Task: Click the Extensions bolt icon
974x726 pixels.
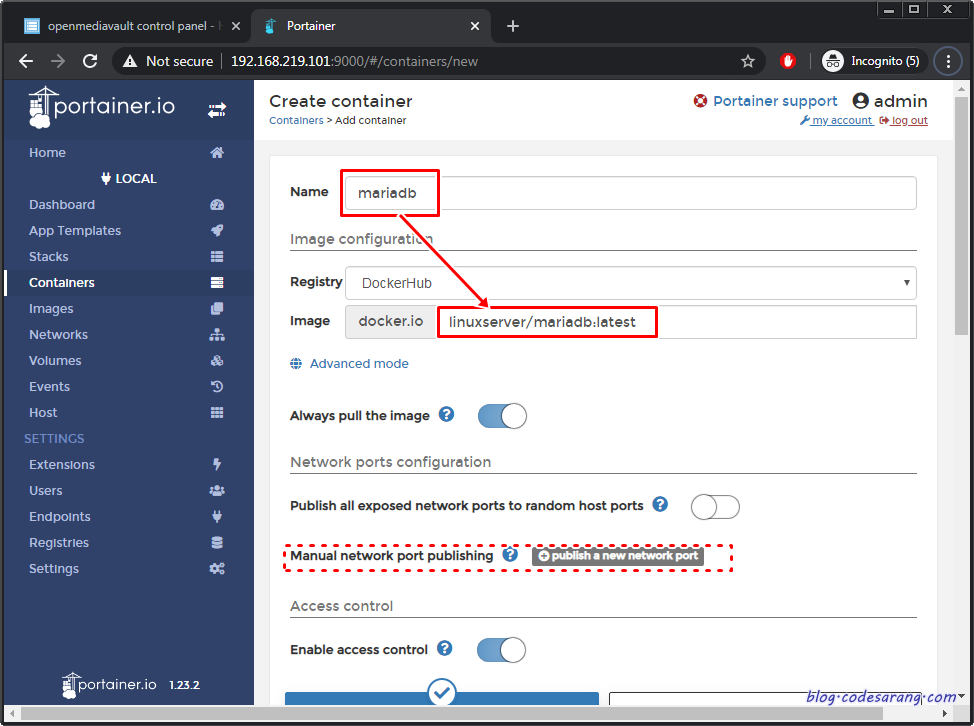Action: pos(217,465)
